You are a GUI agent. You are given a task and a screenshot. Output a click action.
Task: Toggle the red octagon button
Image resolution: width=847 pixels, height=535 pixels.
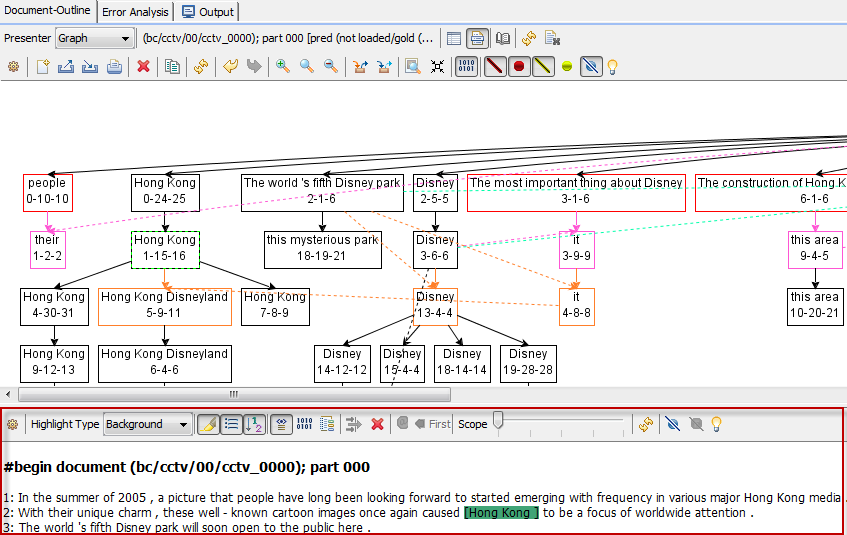click(x=519, y=66)
